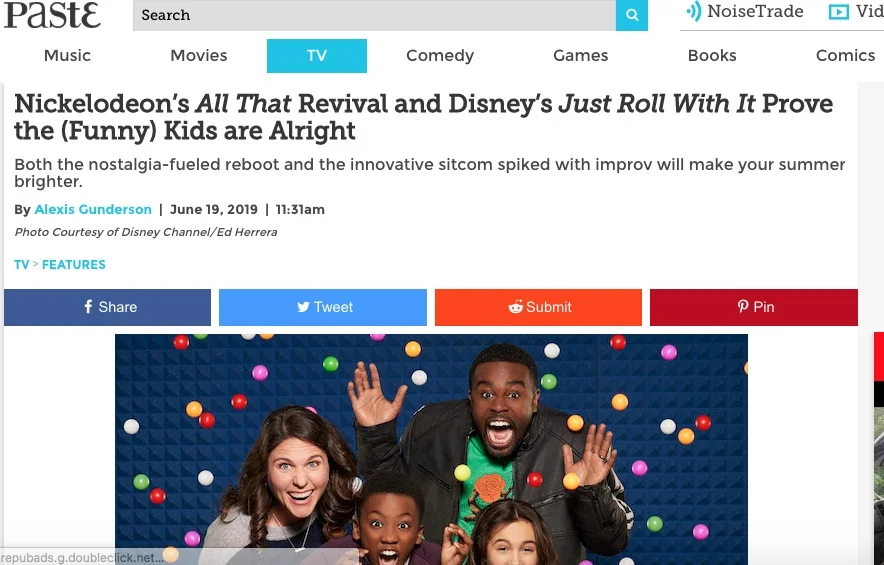Open author Alexis Gunderson's page
884x565 pixels.
click(x=93, y=209)
